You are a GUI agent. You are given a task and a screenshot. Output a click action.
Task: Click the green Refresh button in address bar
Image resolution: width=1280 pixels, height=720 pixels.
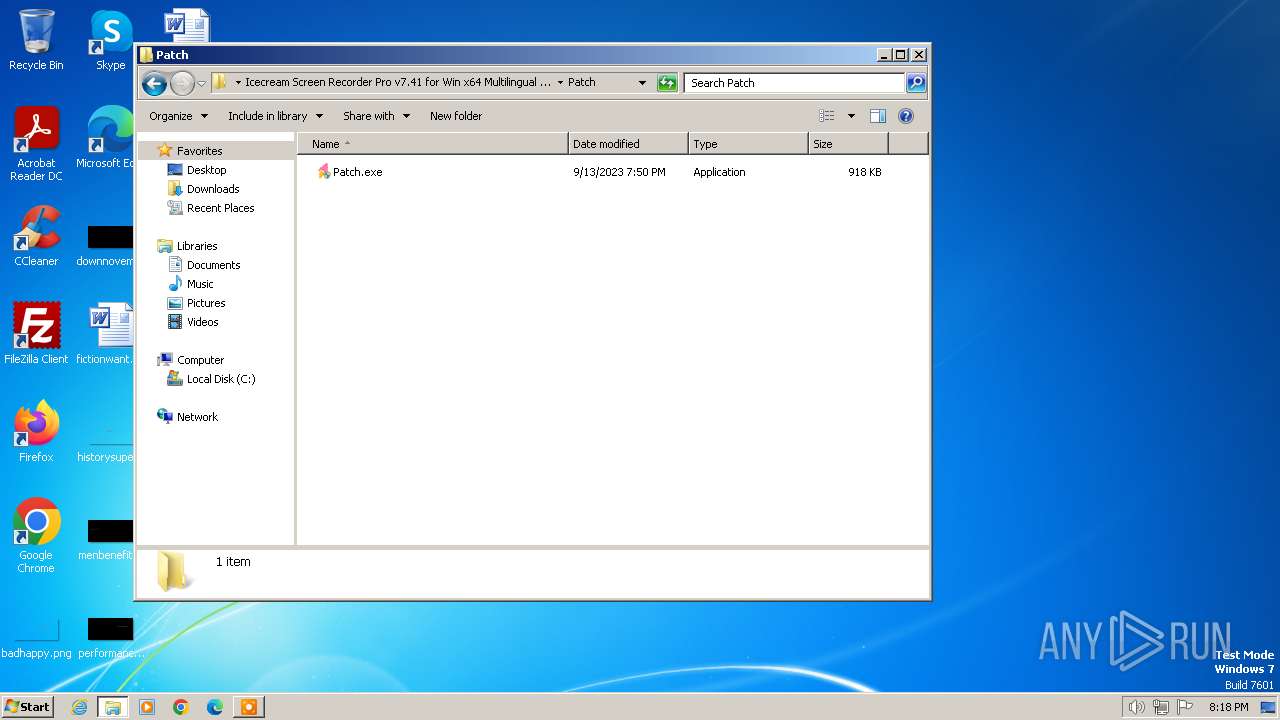(667, 83)
